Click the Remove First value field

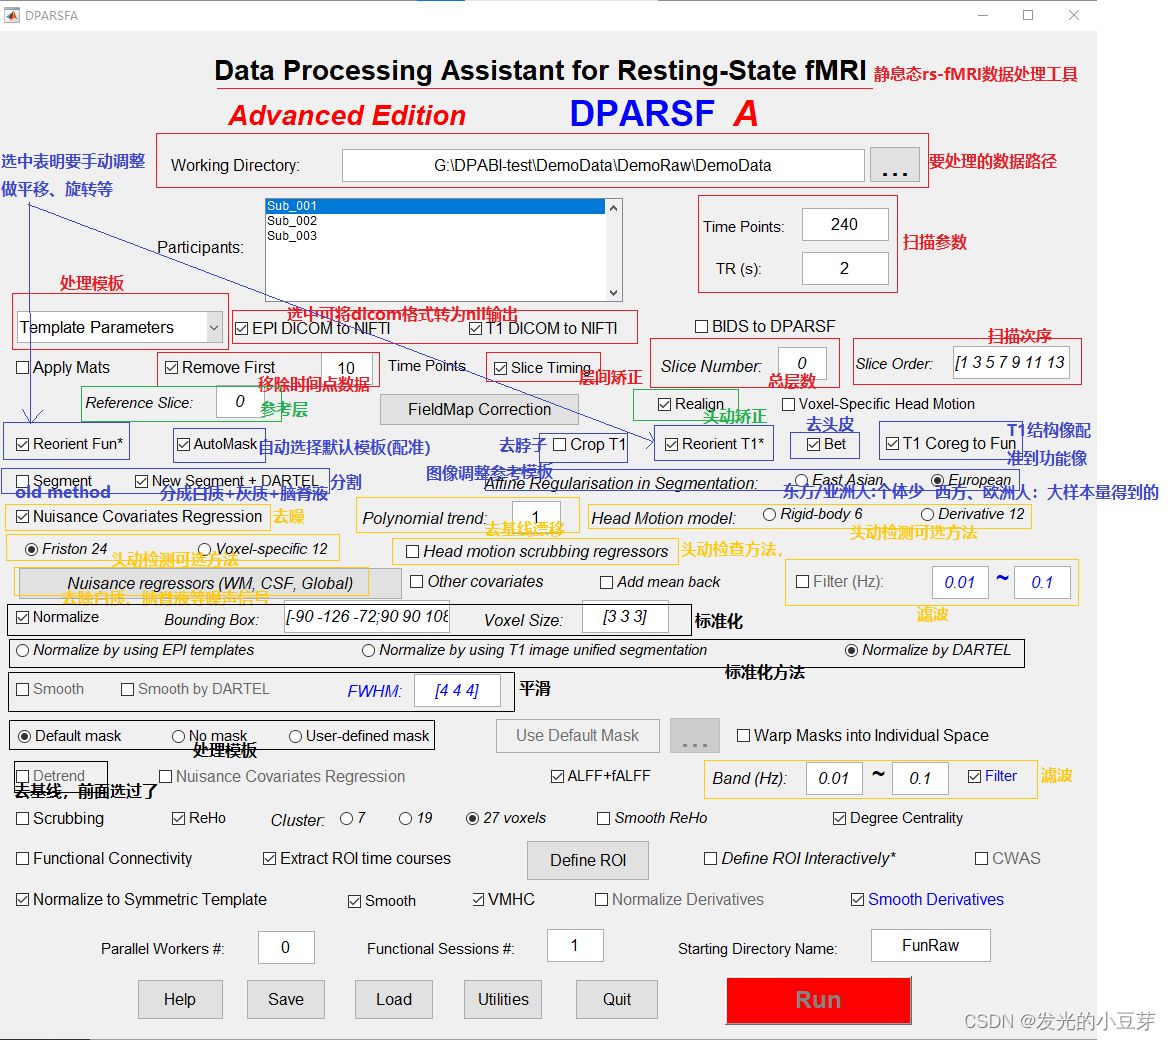click(x=347, y=368)
